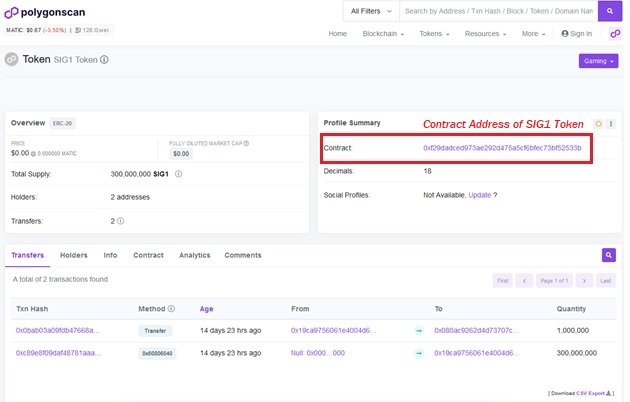The image size is (630, 402).
Task: Open the Analytics tab
Action: pos(194,255)
